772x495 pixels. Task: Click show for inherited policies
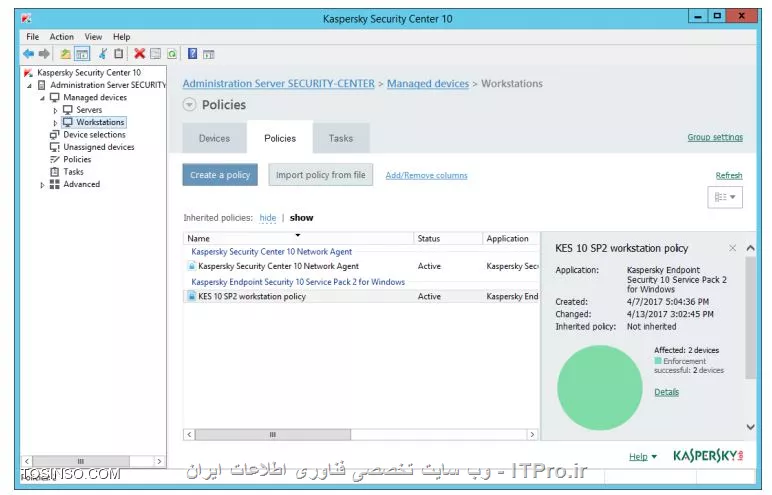(301, 218)
